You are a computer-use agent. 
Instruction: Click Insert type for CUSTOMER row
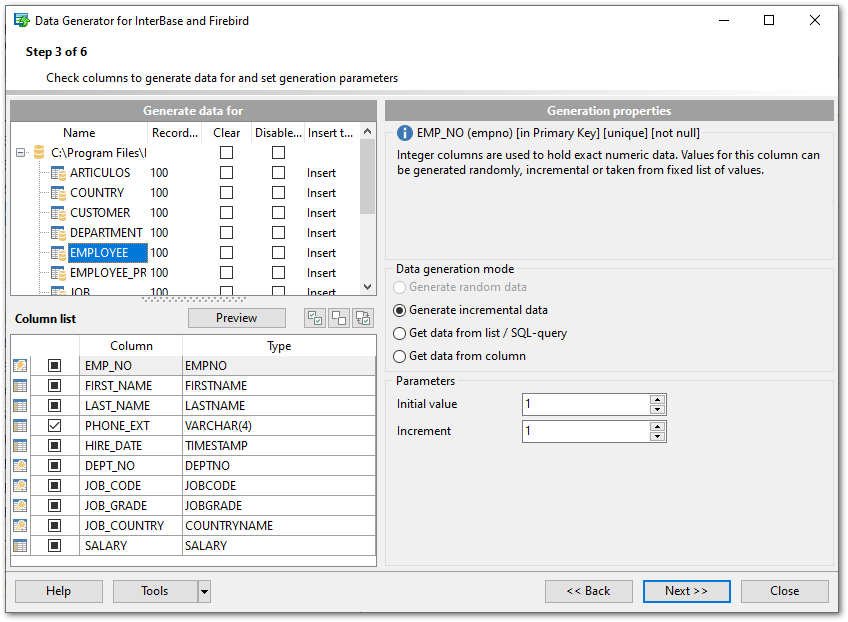coord(321,213)
